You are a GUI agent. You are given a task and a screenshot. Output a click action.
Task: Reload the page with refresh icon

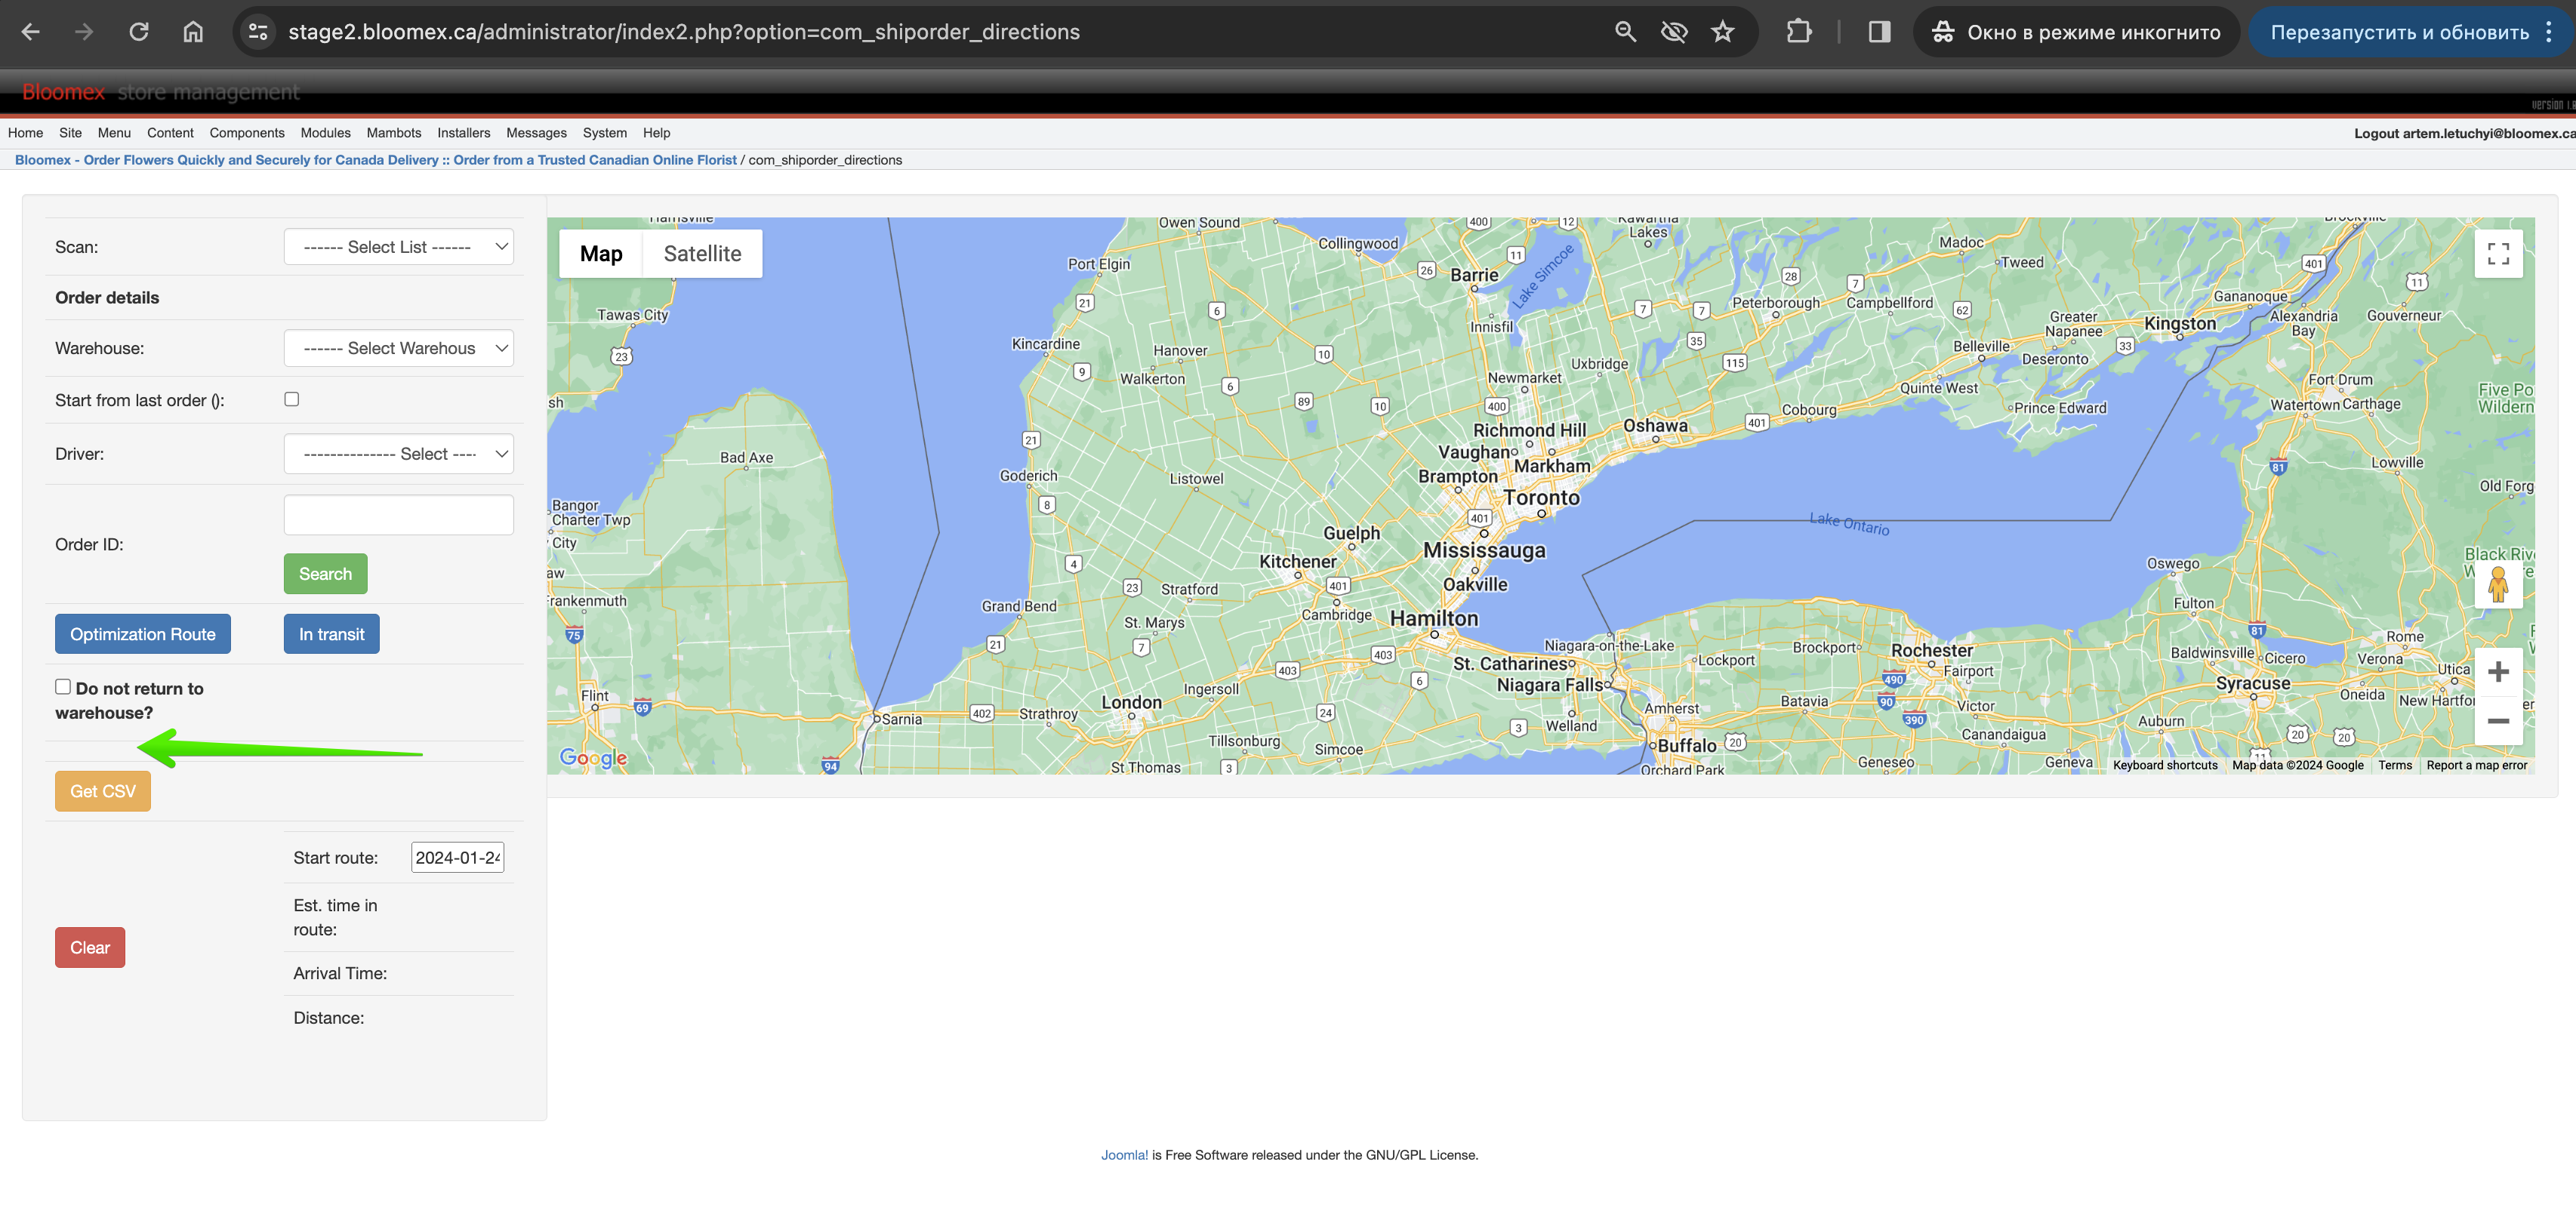point(139,32)
